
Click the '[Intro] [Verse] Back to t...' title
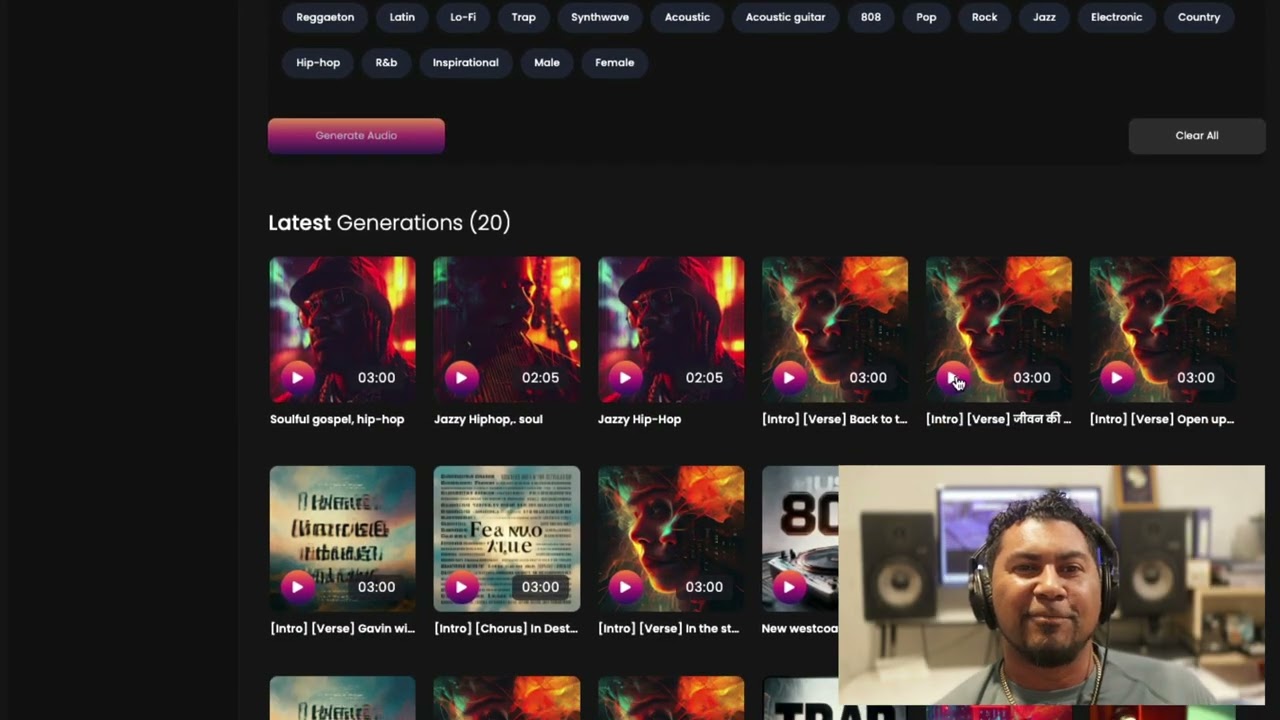835,419
